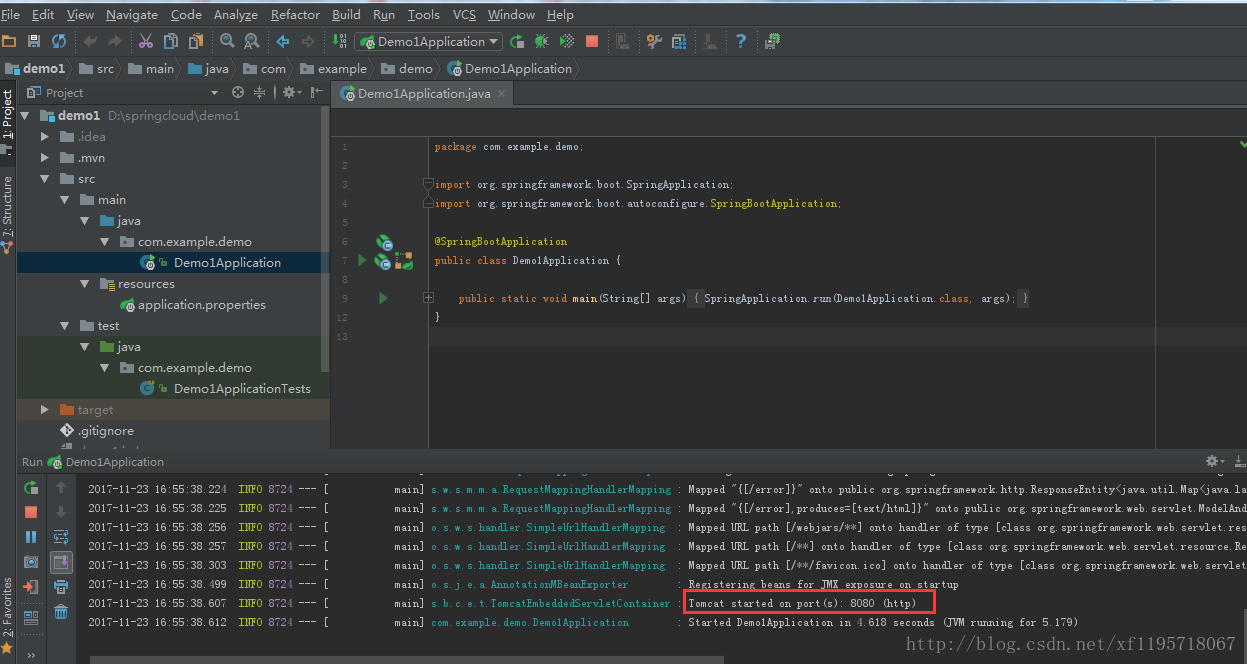This screenshot has height=664, width=1247.
Task: Click the Save All floppy disk icon
Action: pyautogui.click(x=34, y=41)
